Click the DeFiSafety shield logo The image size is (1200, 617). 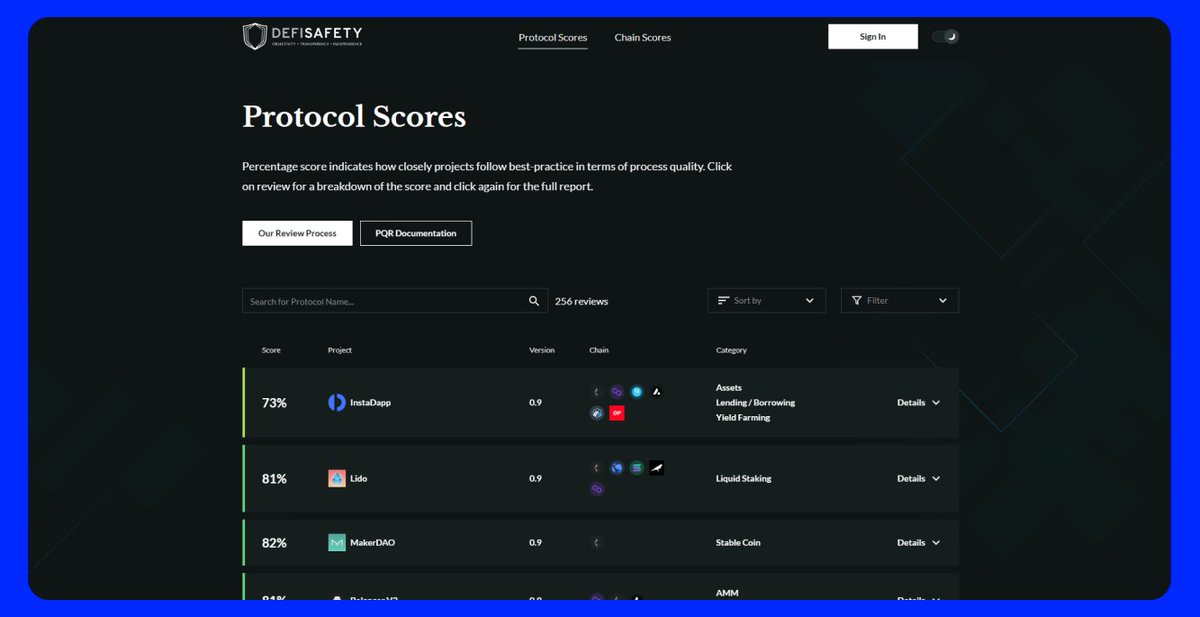coord(255,37)
